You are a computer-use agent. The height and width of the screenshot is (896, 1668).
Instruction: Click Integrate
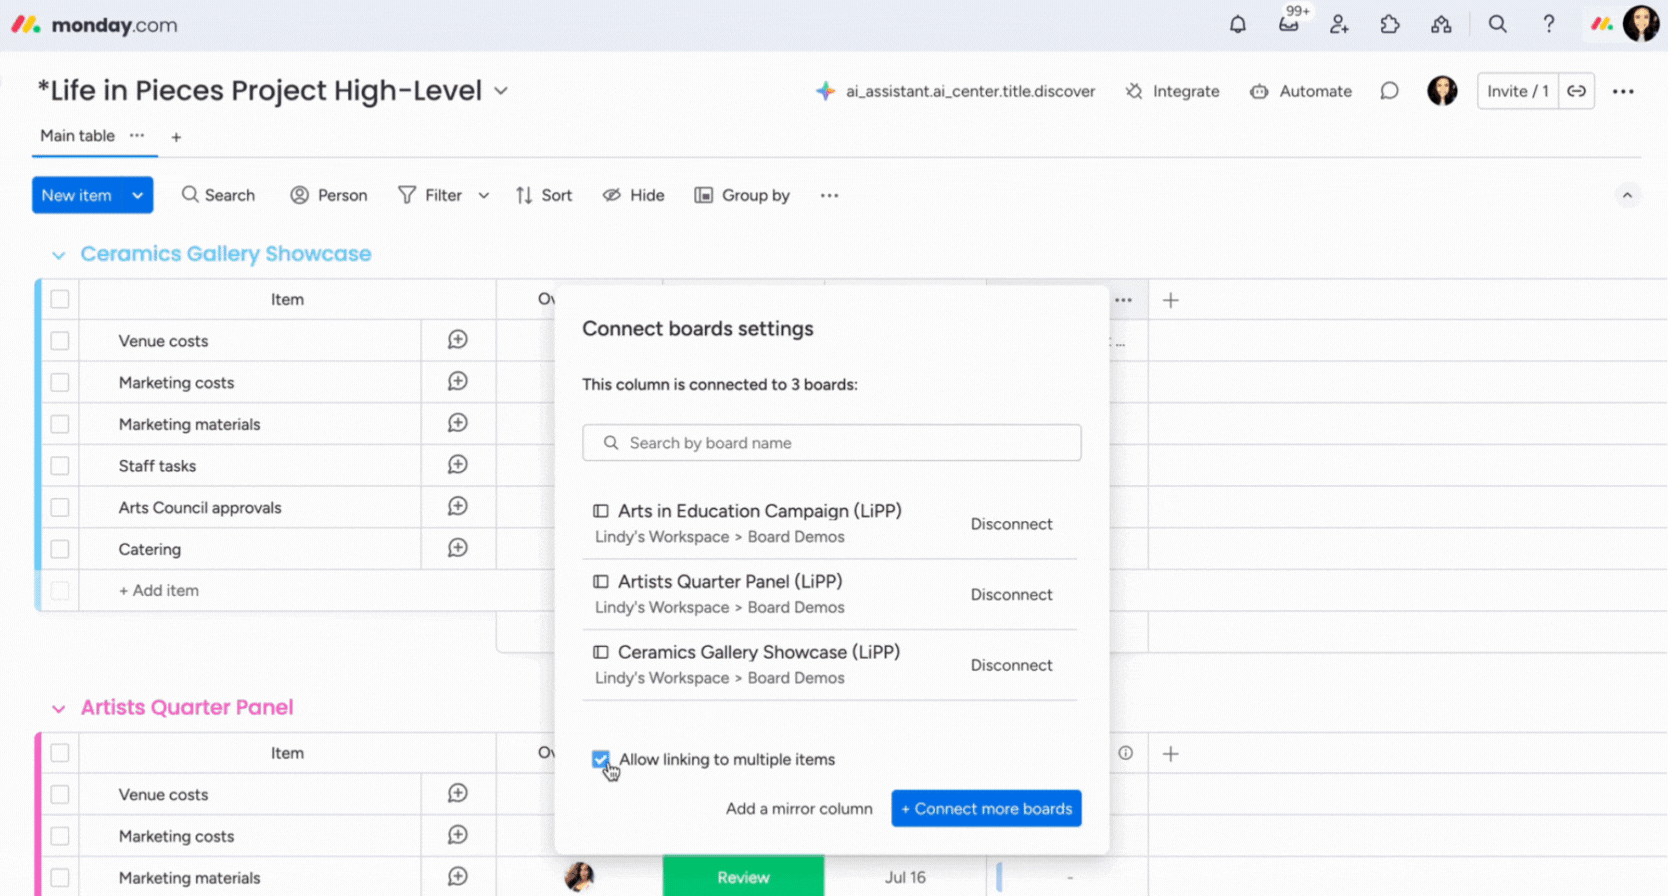tap(1172, 91)
